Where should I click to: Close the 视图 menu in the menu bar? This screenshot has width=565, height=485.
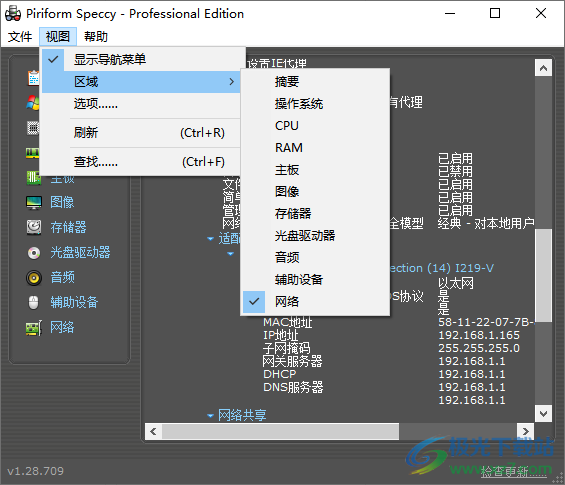coord(58,36)
